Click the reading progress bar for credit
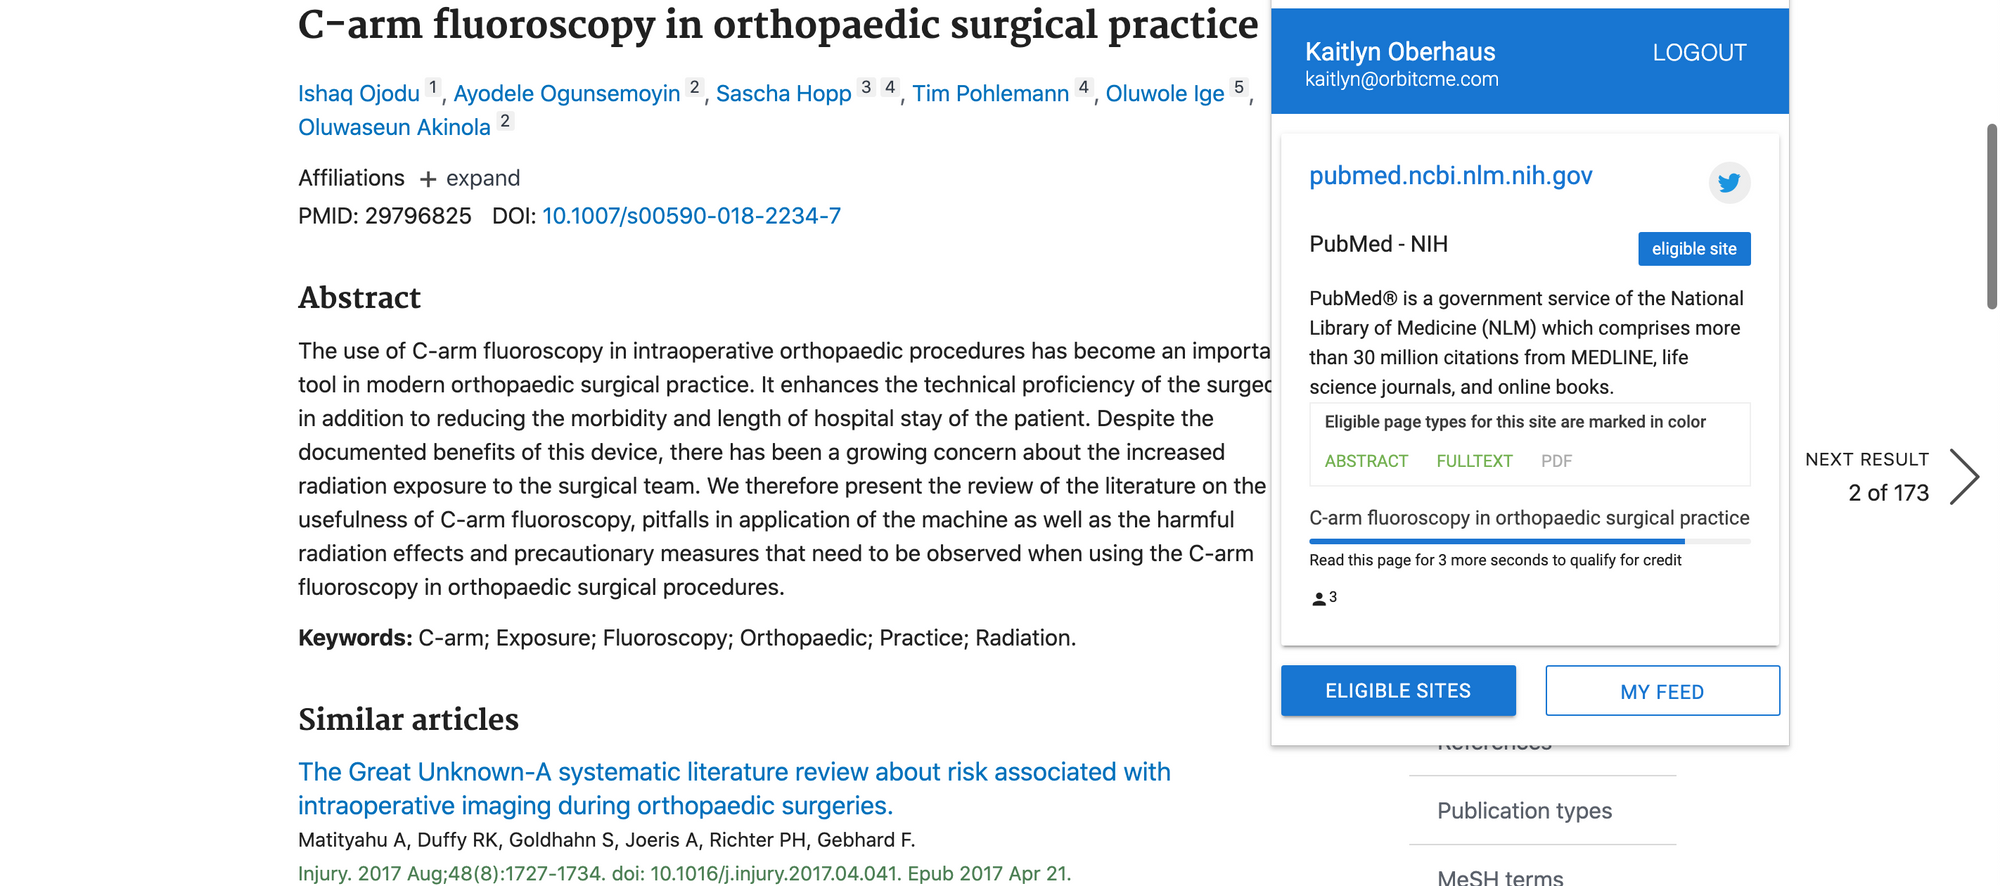 pyautogui.click(x=1529, y=541)
